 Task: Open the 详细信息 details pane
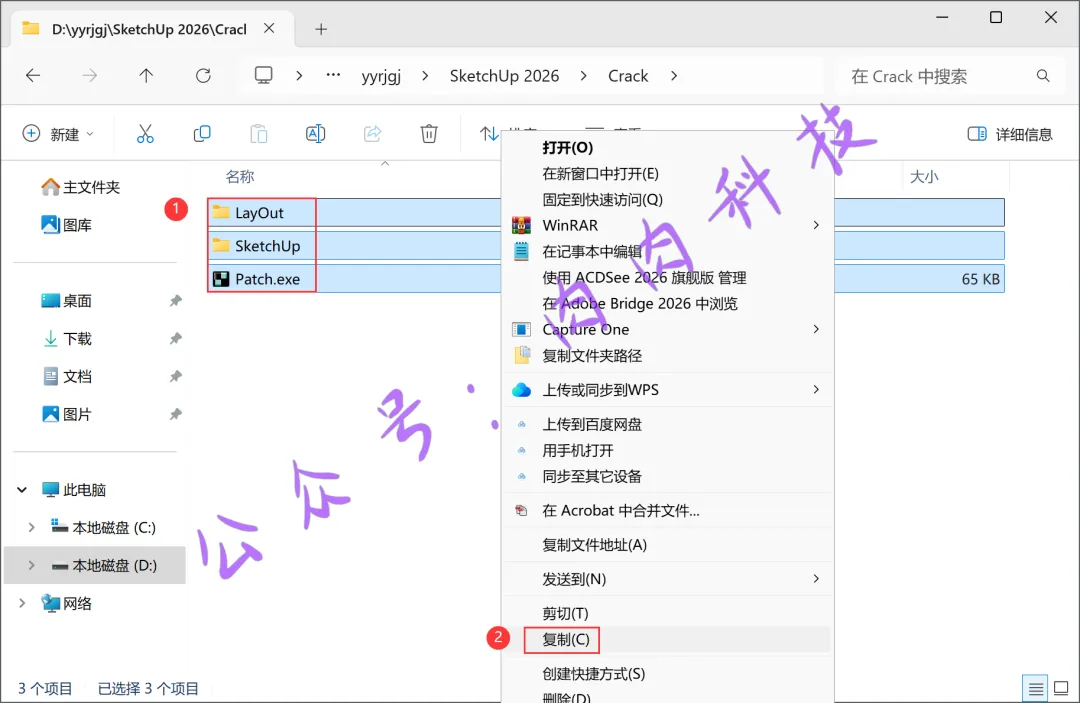coord(1010,134)
